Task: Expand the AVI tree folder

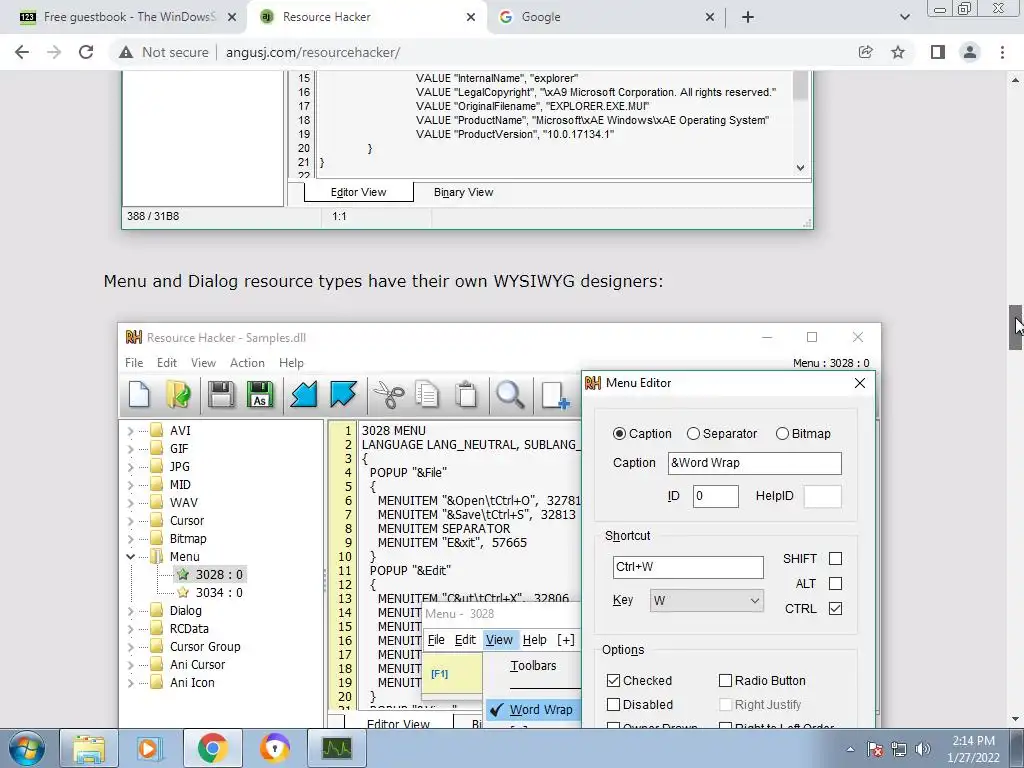Action: (x=131, y=430)
